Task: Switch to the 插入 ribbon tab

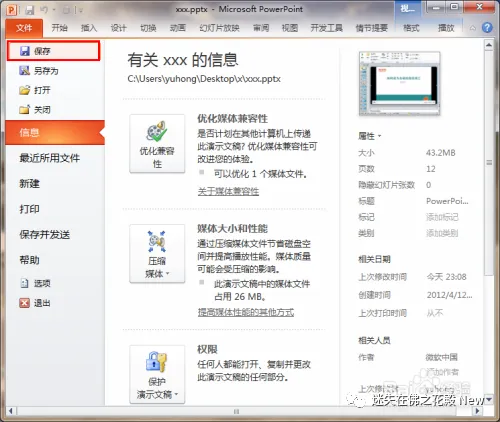Action: pos(89,28)
